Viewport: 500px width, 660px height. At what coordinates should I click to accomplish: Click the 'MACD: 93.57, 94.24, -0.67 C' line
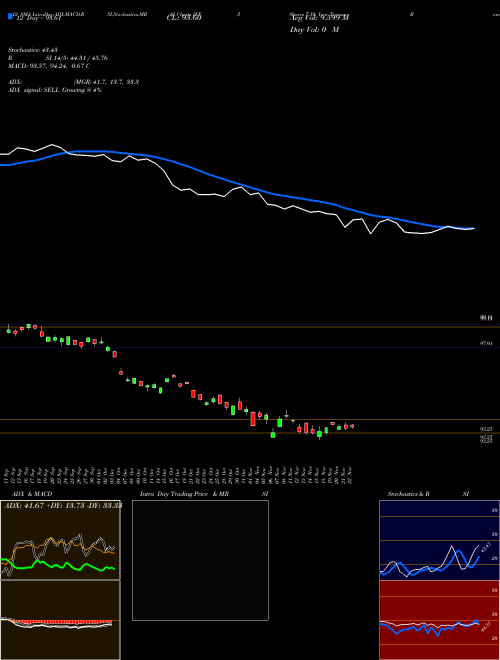[49, 66]
